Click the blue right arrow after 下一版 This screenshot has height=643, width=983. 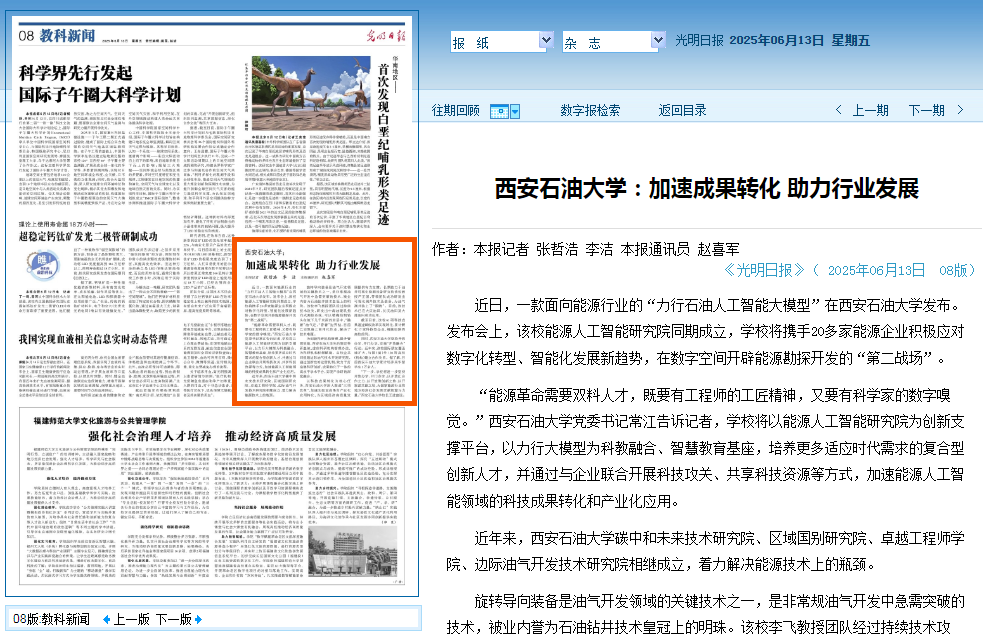[x=198, y=620]
